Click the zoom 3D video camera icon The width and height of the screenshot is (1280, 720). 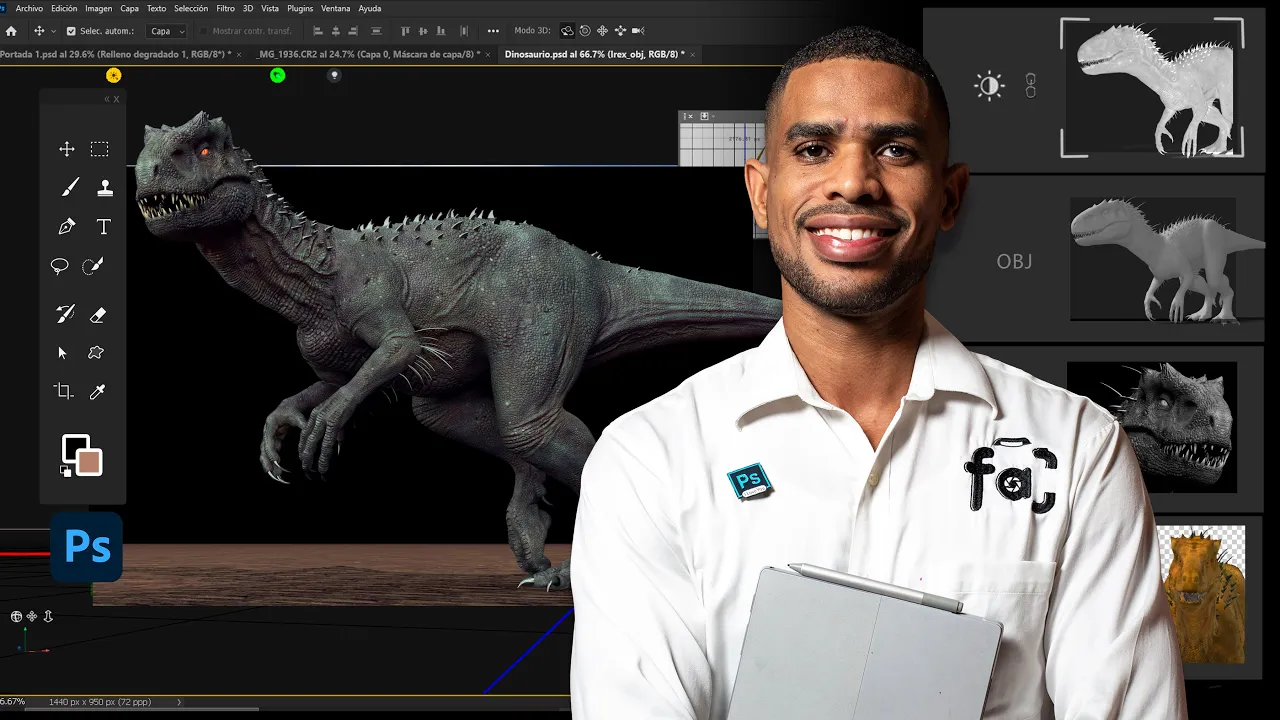click(x=638, y=31)
